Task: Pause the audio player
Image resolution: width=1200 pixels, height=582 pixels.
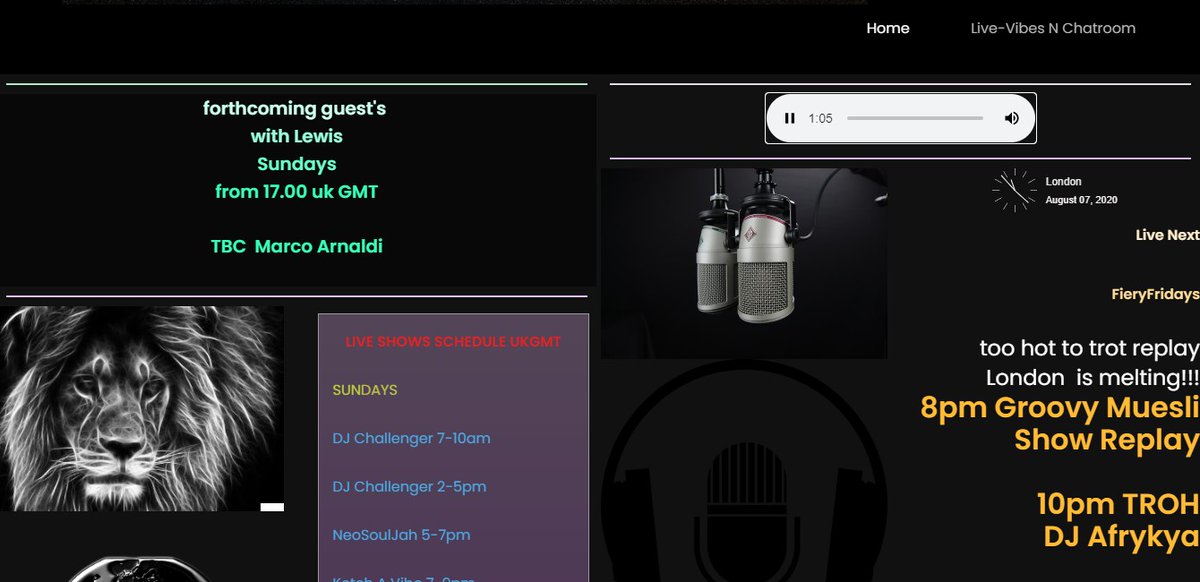Action: click(790, 118)
